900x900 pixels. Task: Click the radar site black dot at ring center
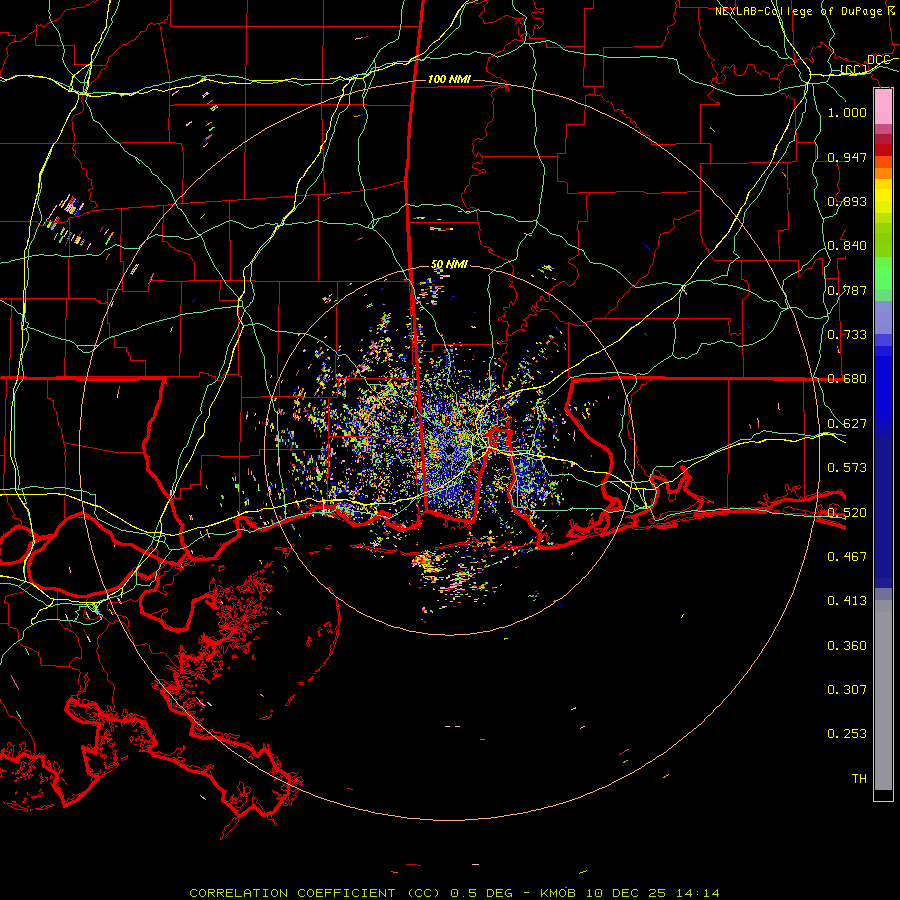[x=449, y=450]
